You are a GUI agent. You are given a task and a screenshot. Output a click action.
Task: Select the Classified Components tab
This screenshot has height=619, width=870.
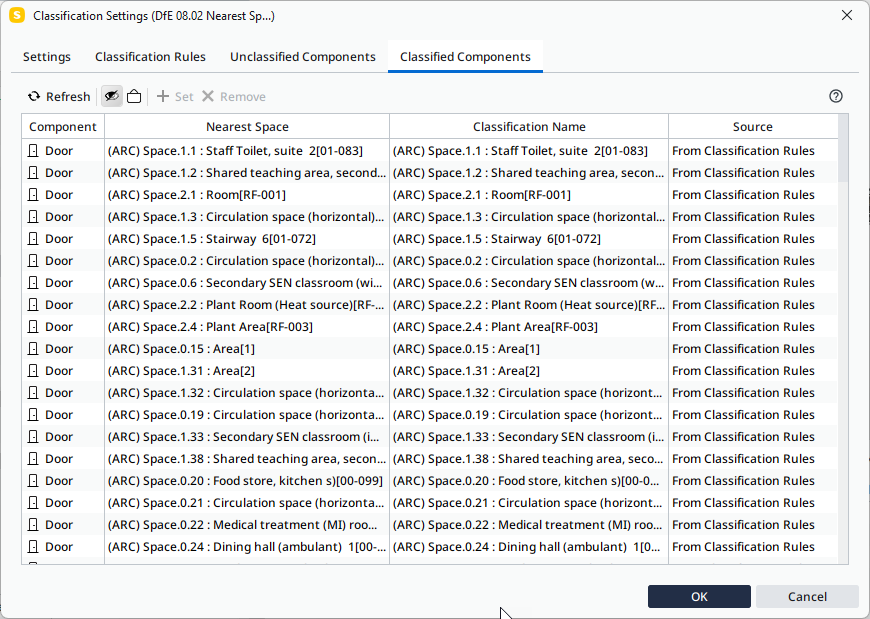click(465, 57)
